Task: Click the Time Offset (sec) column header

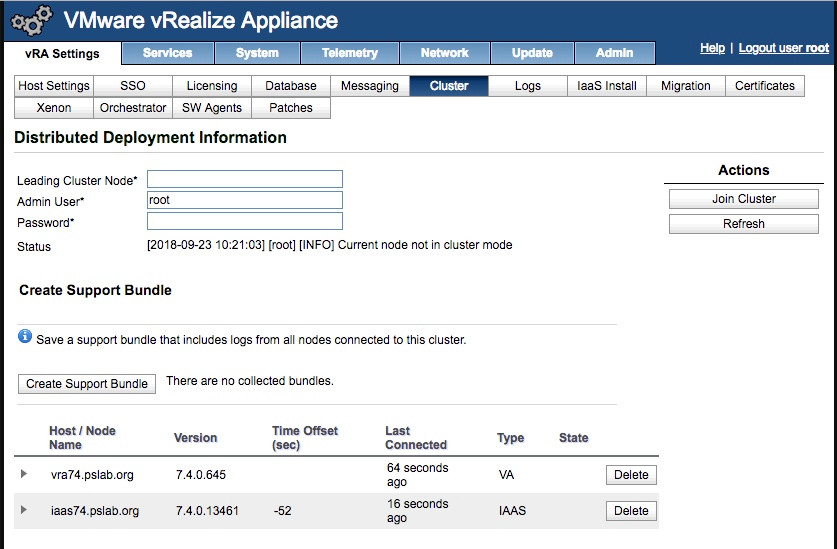Action: 305,437
